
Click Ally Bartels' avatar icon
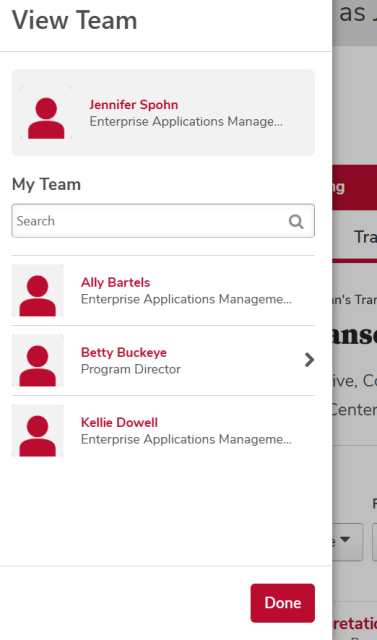[38, 290]
